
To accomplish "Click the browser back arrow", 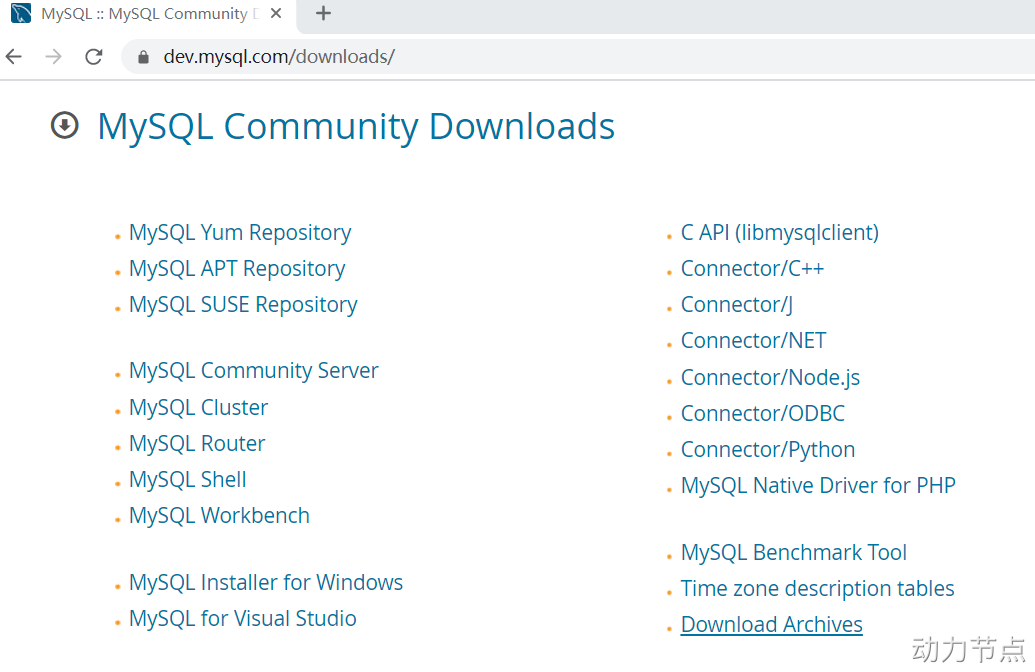I will pos(14,57).
